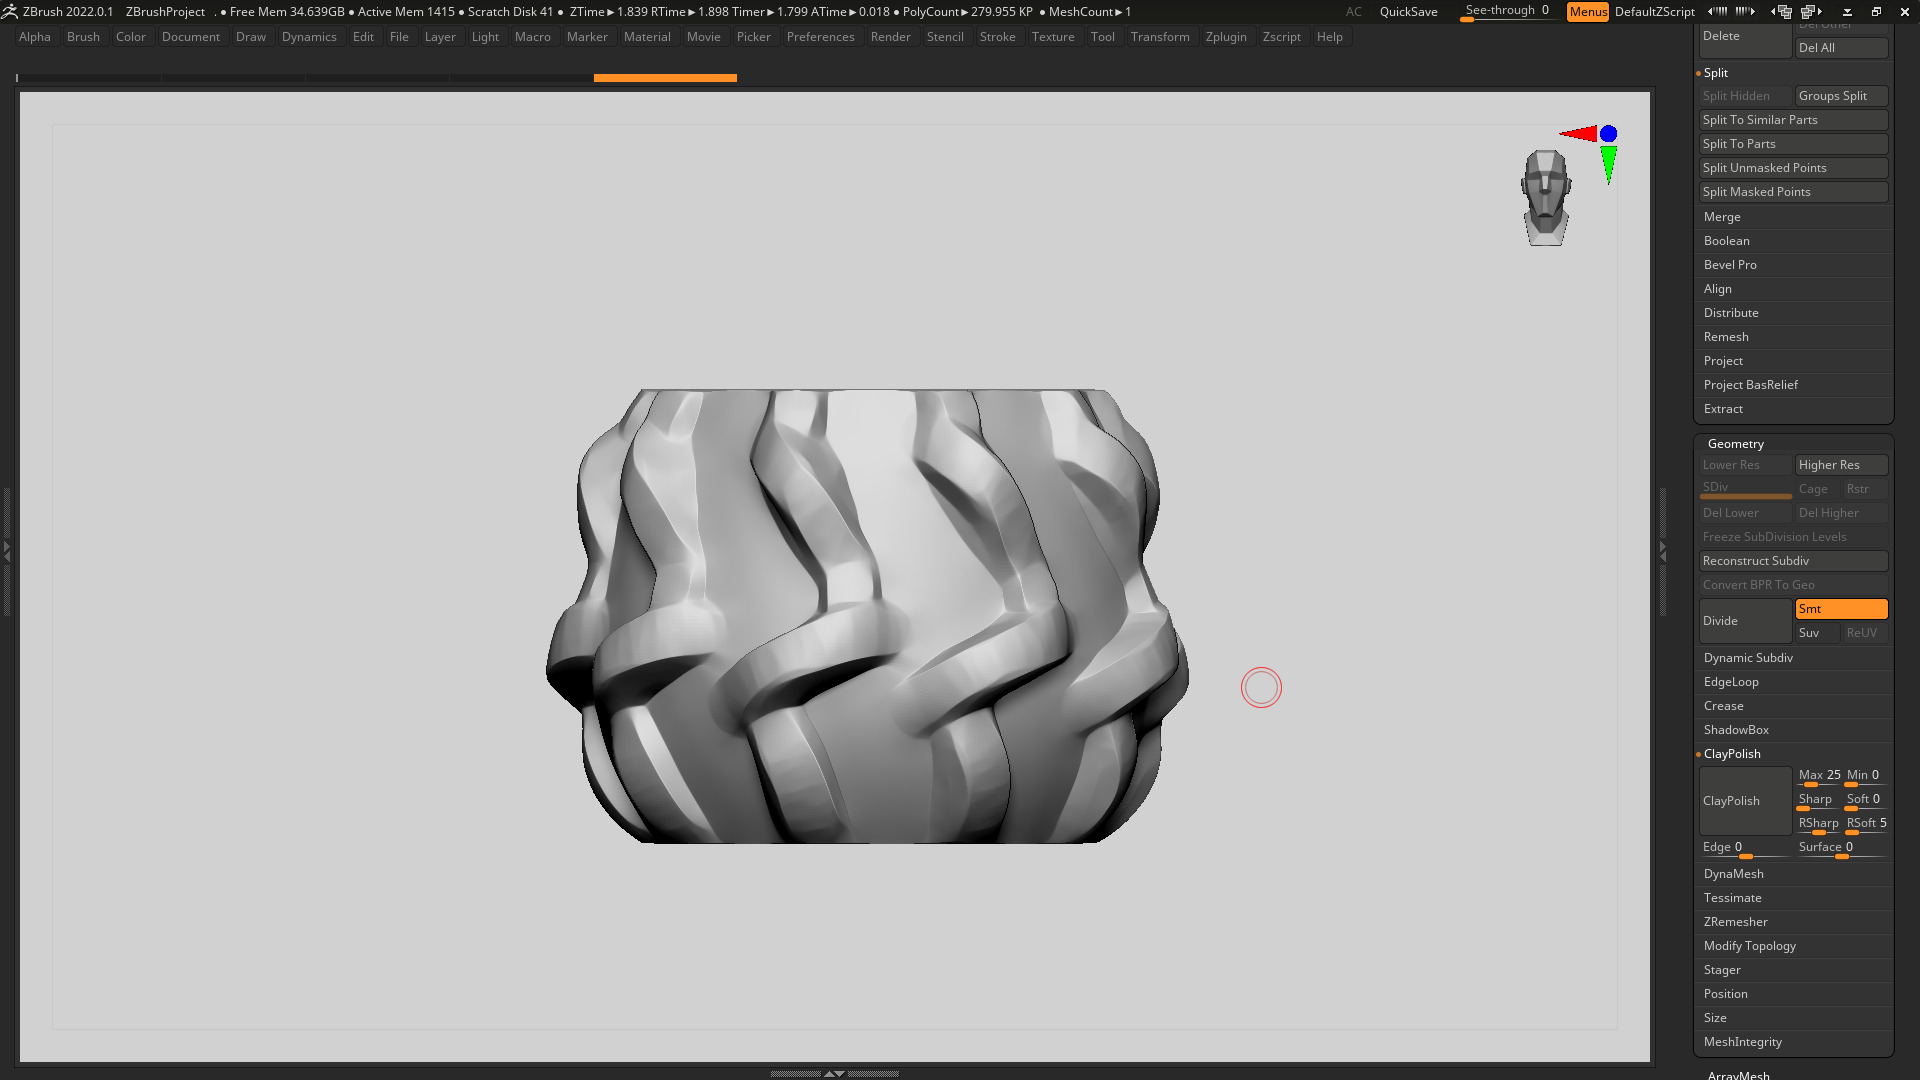Toggle Smt smoothing option
Screen dimensions: 1920x1080
coord(1841,609)
